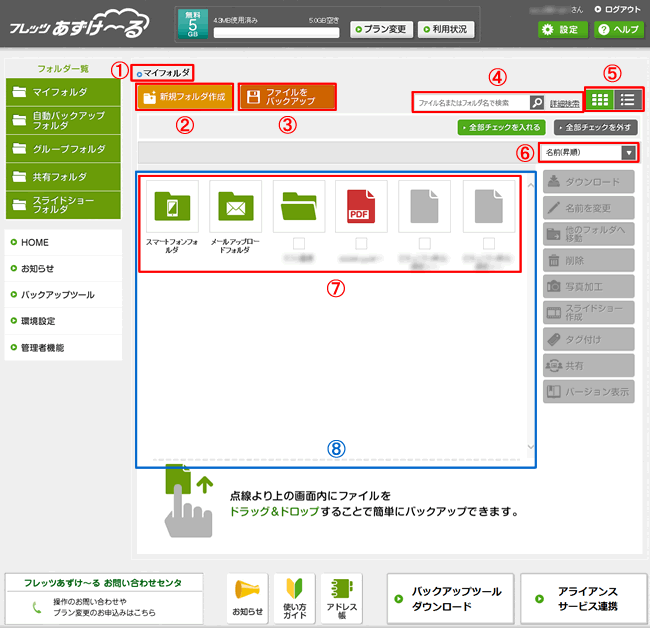Click the タグ付け tag button
The width and height of the screenshot is (650, 628).
589,339
